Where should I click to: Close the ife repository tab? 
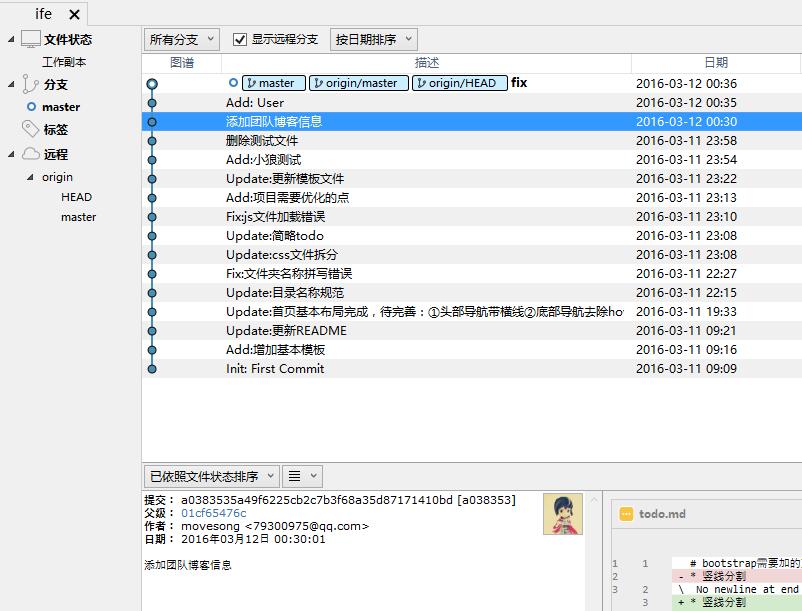click(x=73, y=15)
